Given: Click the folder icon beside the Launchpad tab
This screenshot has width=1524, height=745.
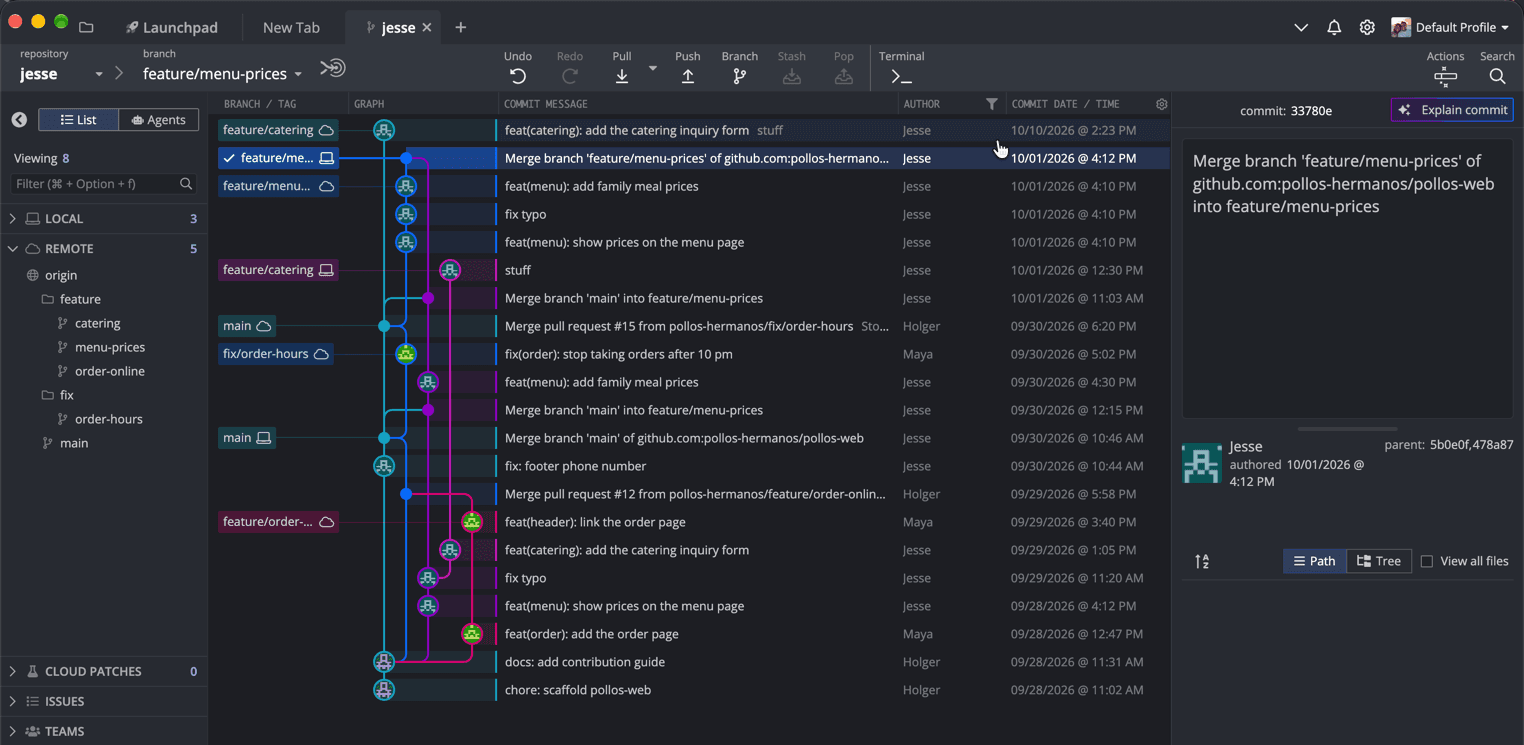Looking at the screenshot, I should point(86,27).
